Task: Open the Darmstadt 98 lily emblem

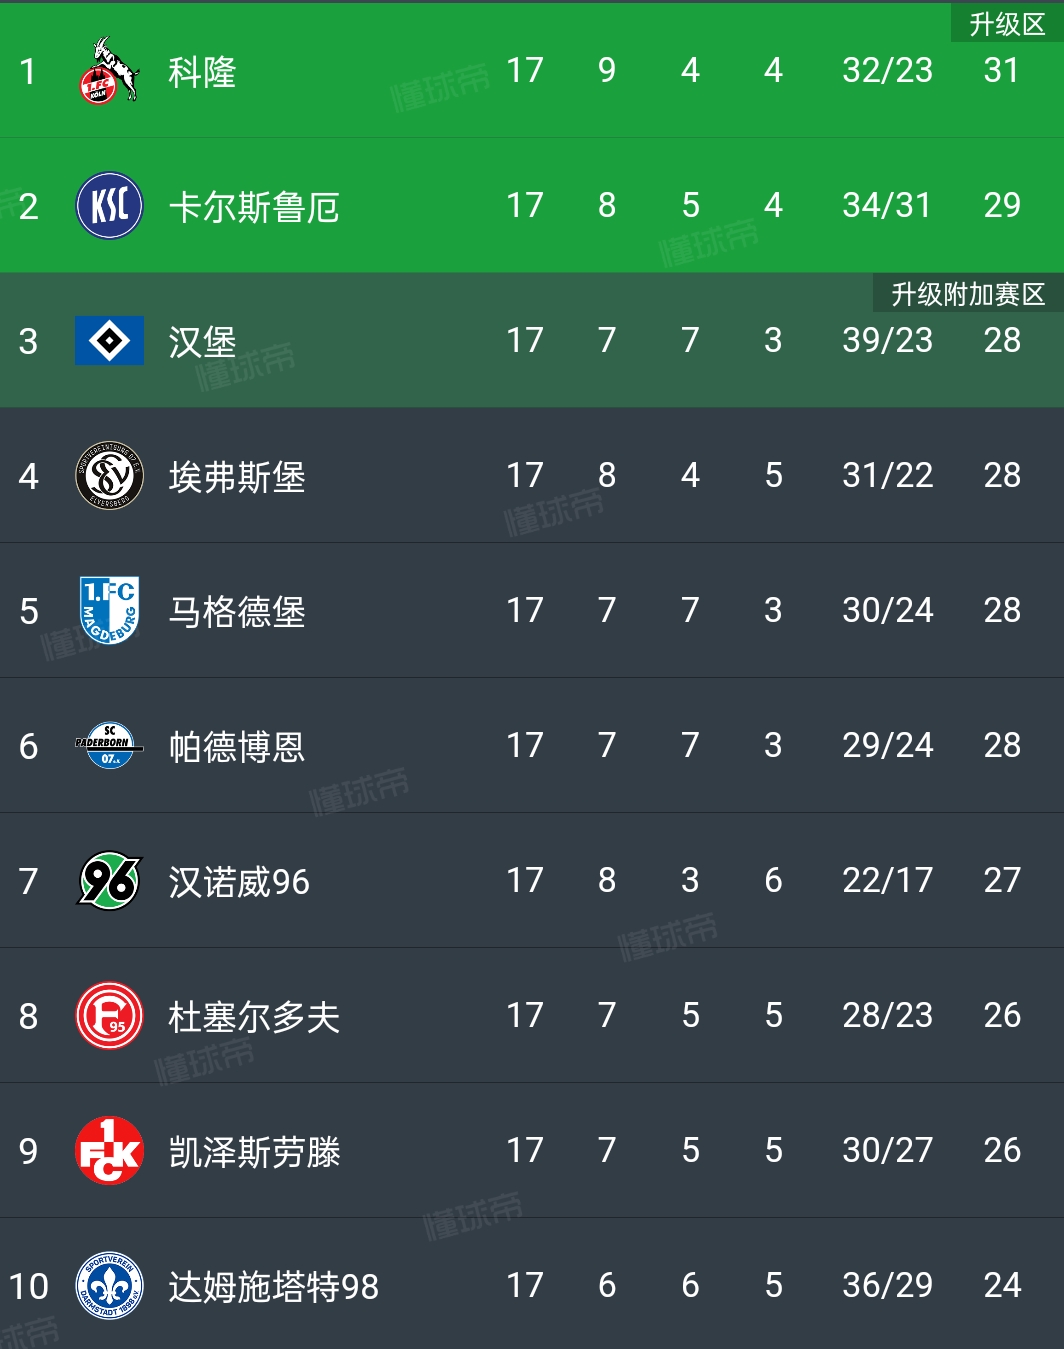Action: (x=109, y=1286)
